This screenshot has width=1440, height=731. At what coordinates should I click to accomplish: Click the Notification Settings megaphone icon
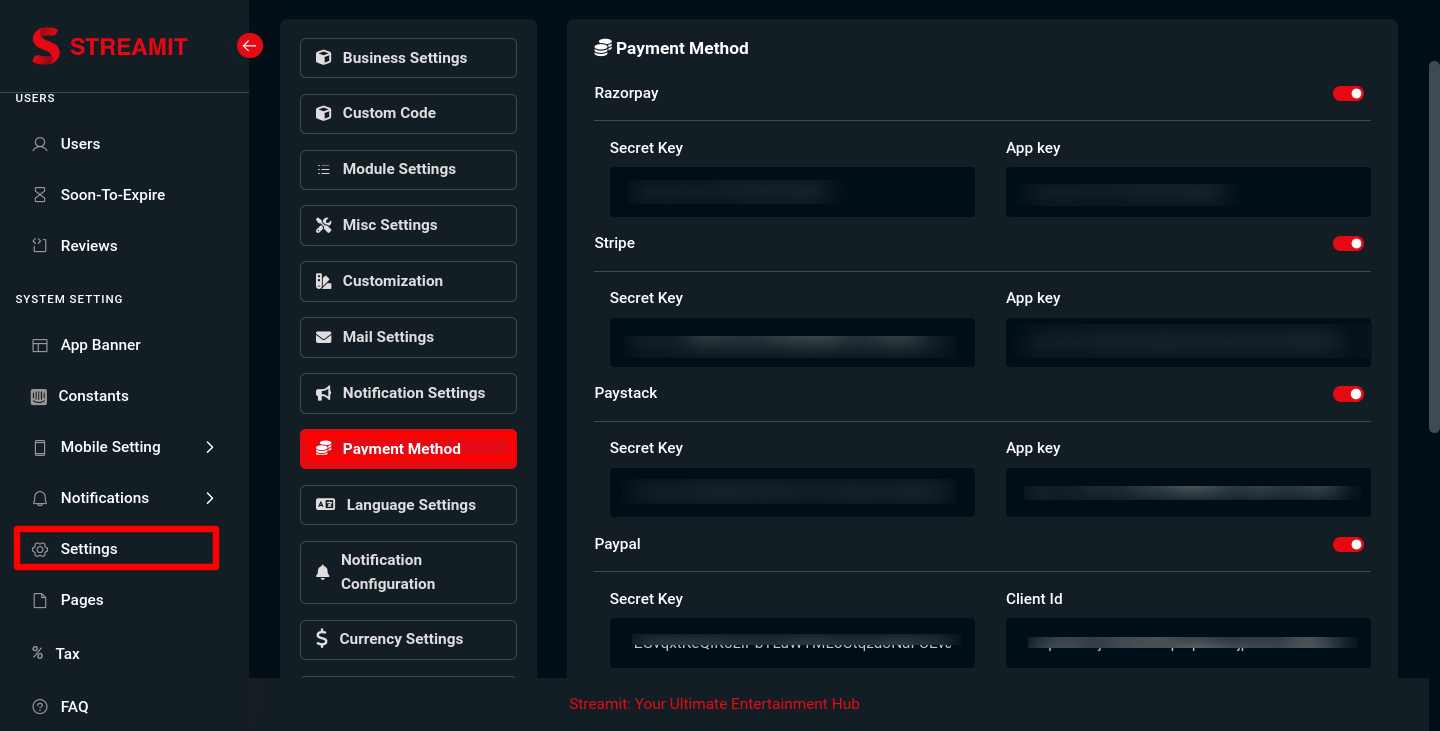pyautogui.click(x=323, y=393)
